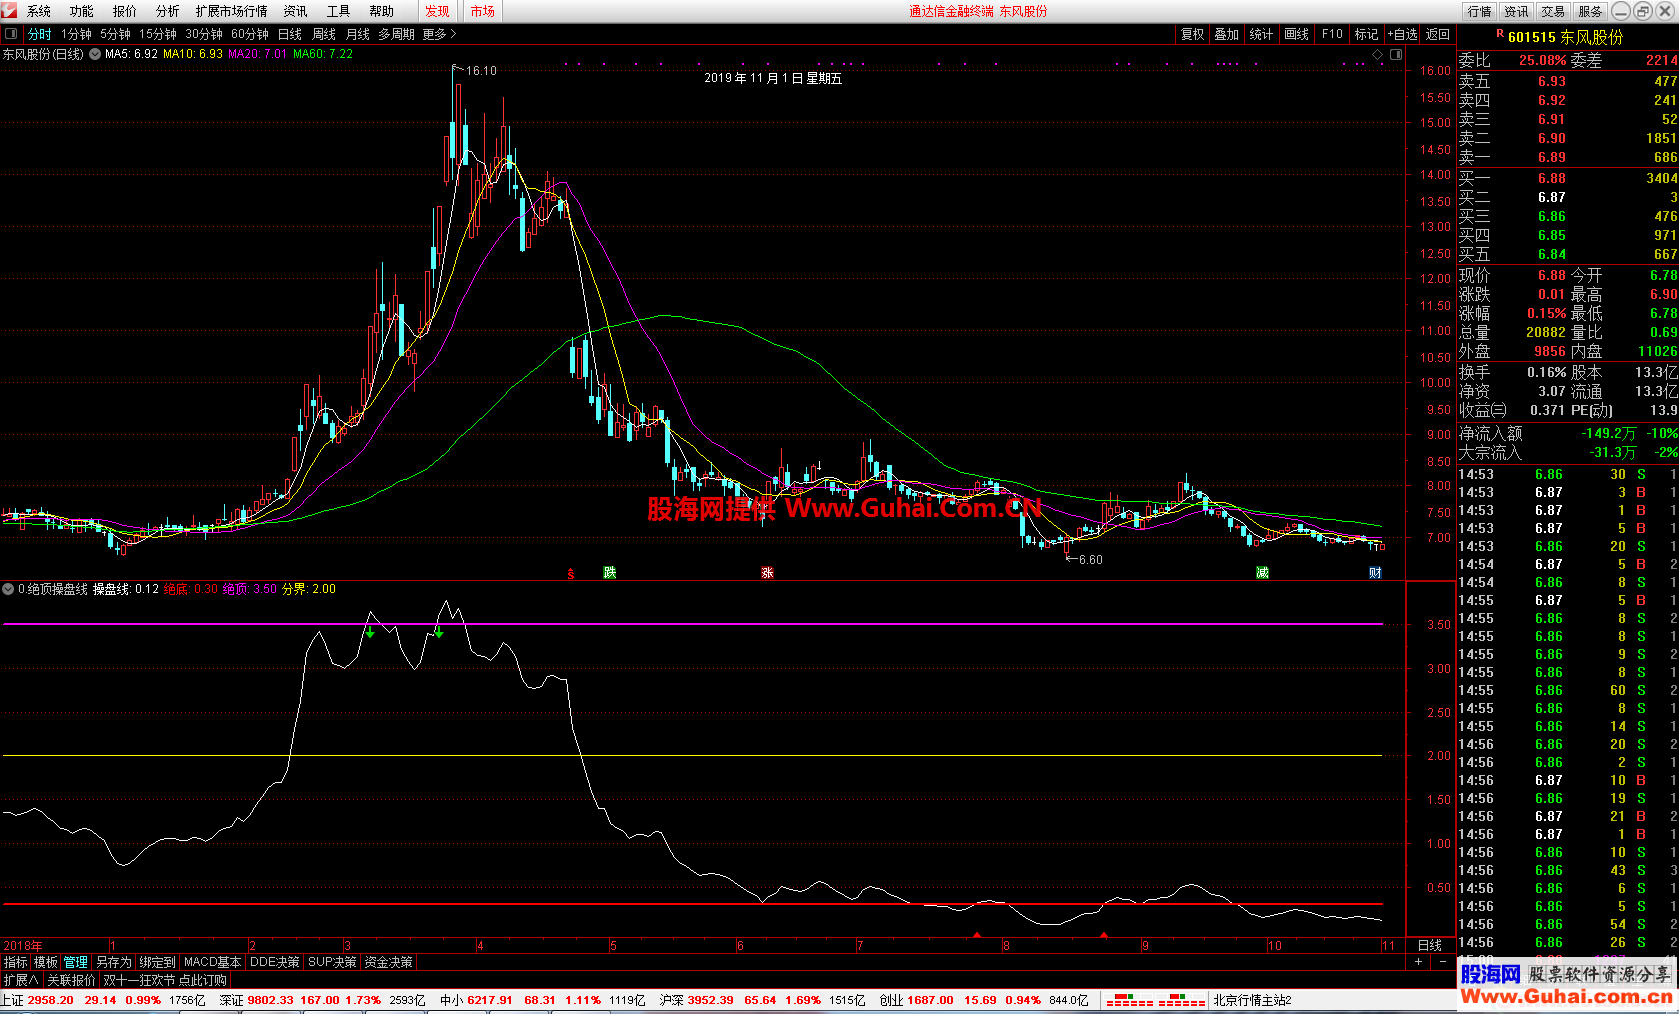Click the 行情 button in title bar

tap(1480, 11)
